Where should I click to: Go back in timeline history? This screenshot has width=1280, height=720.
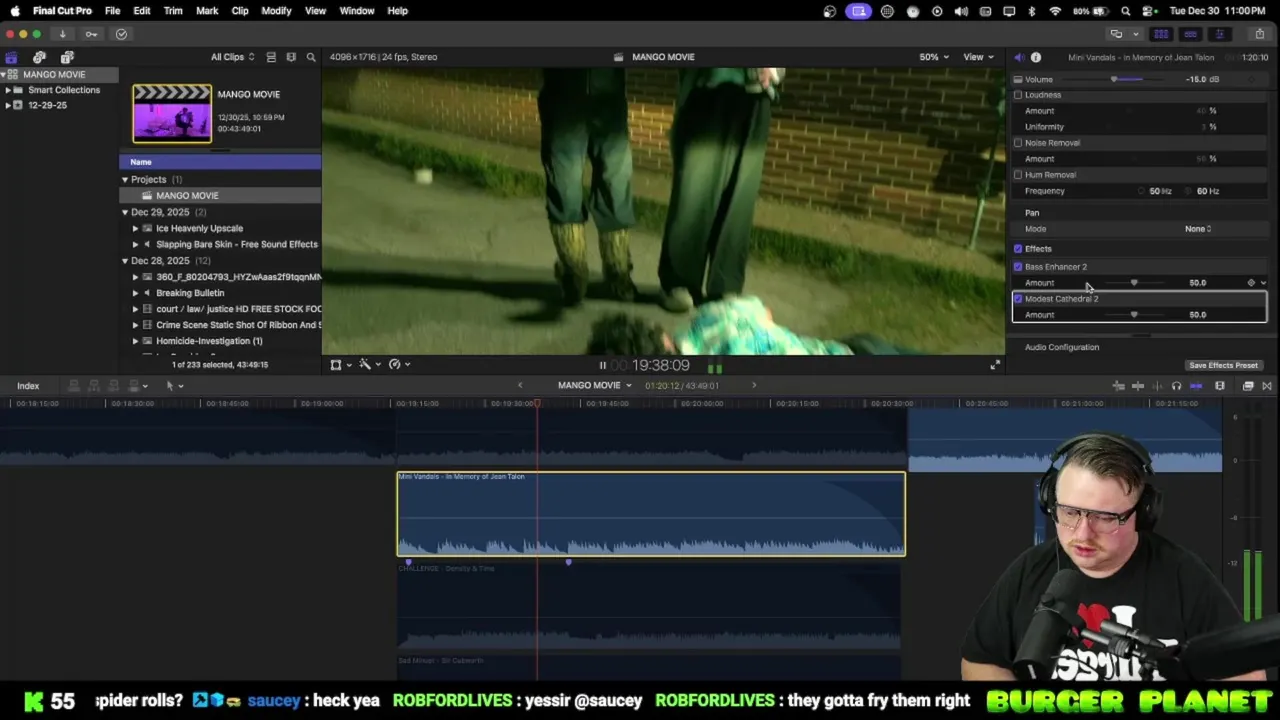pyautogui.click(x=520, y=386)
